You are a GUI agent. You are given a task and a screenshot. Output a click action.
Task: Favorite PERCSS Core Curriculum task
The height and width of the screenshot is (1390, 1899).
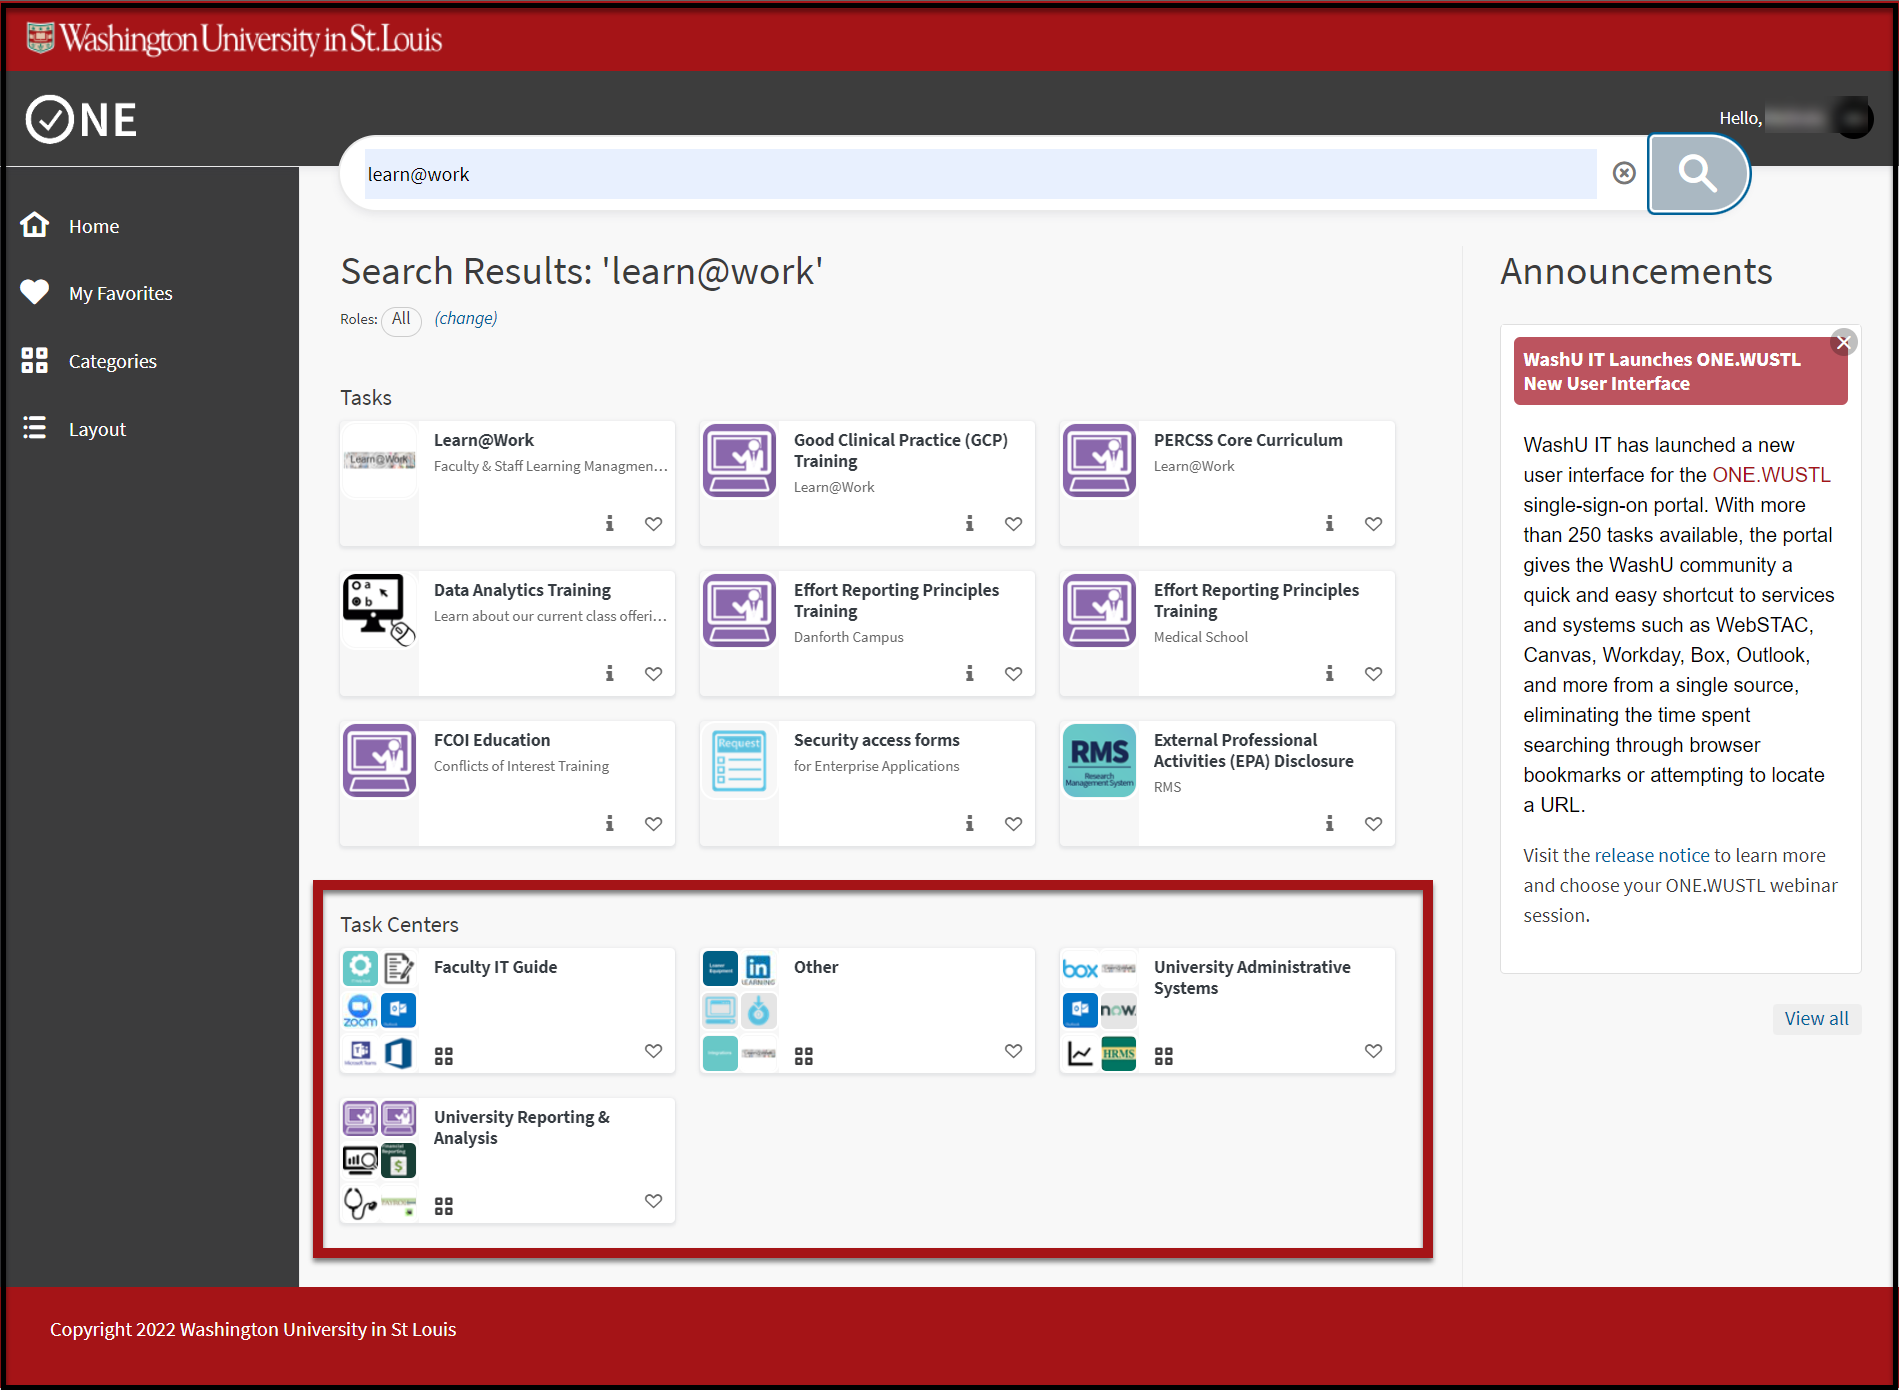[x=1373, y=524]
